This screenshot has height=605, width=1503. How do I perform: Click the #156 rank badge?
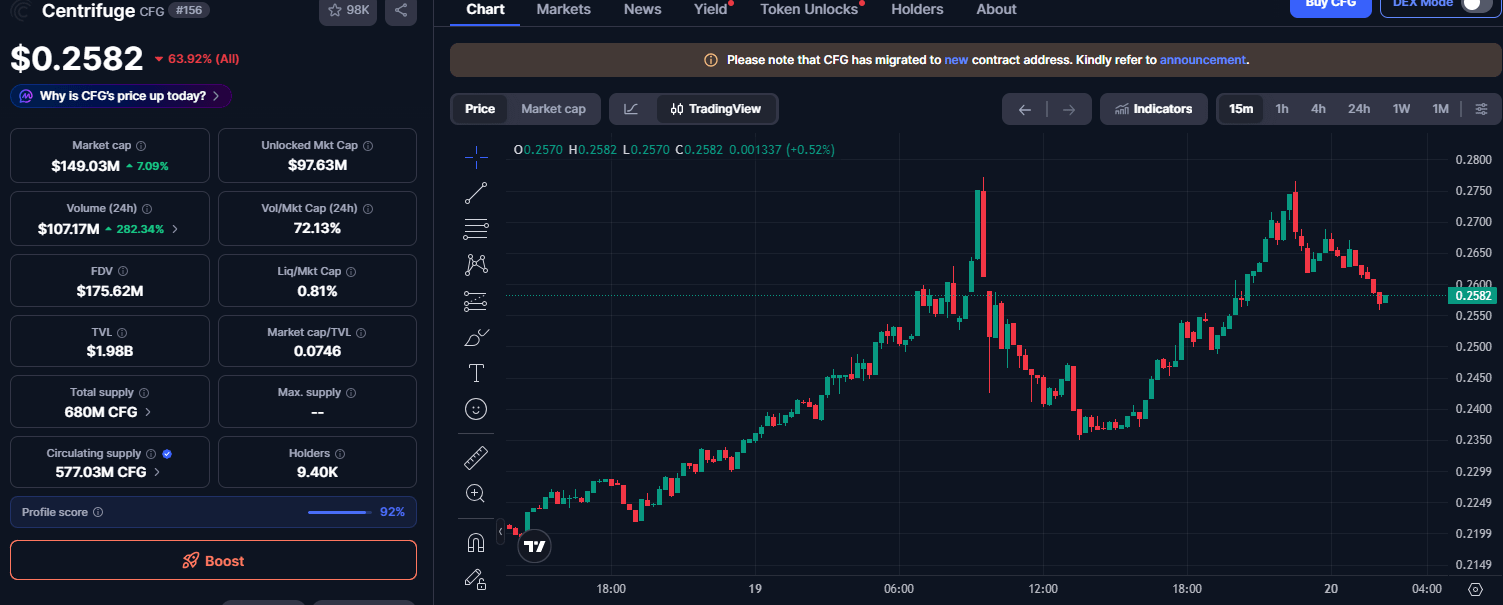click(x=188, y=10)
